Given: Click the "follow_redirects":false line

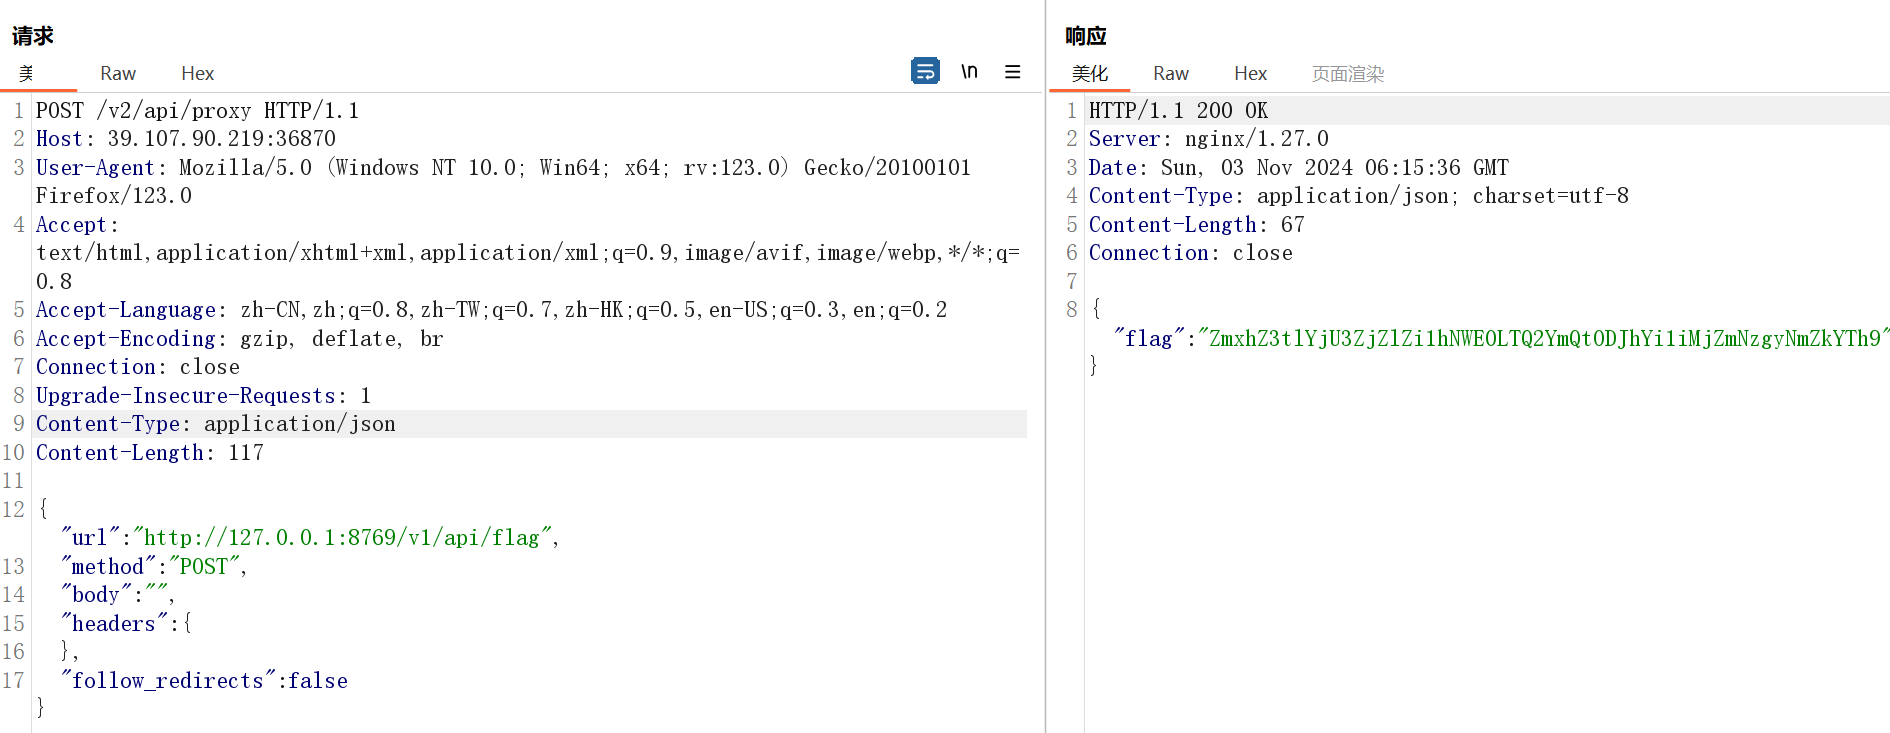Looking at the screenshot, I should point(205,681).
